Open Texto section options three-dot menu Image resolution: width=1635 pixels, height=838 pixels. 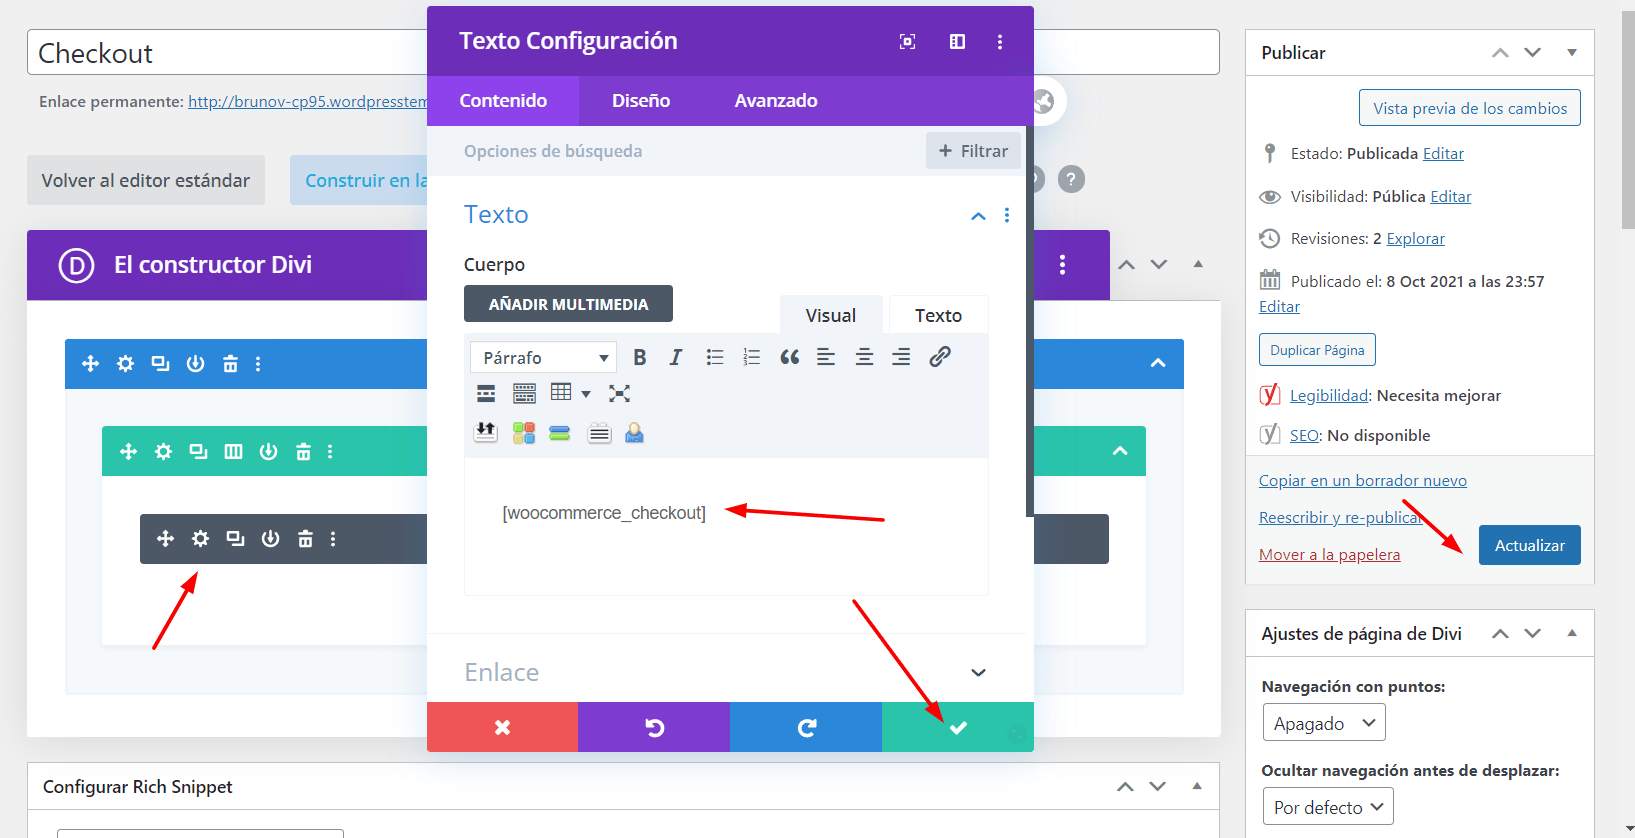click(x=1007, y=215)
